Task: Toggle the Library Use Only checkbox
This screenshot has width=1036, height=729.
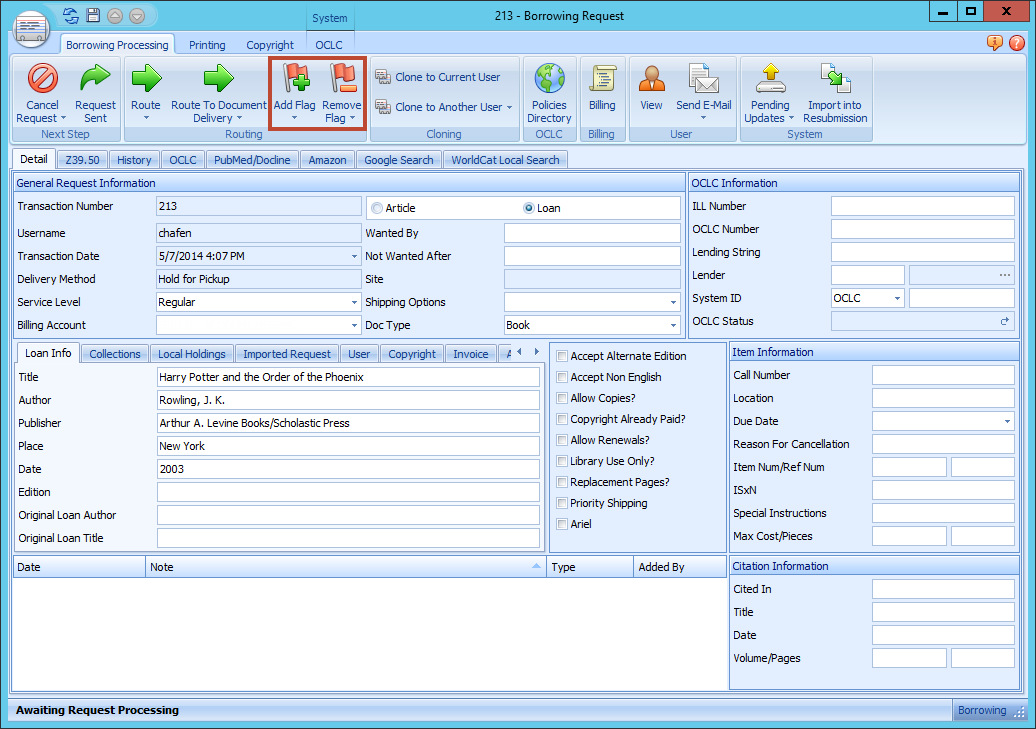Action: pyautogui.click(x=563, y=461)
